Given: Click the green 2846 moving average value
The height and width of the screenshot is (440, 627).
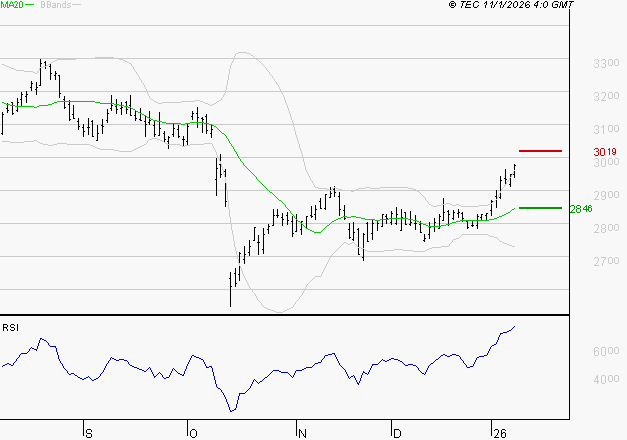Looking at the screenshot, I should 581,209.
